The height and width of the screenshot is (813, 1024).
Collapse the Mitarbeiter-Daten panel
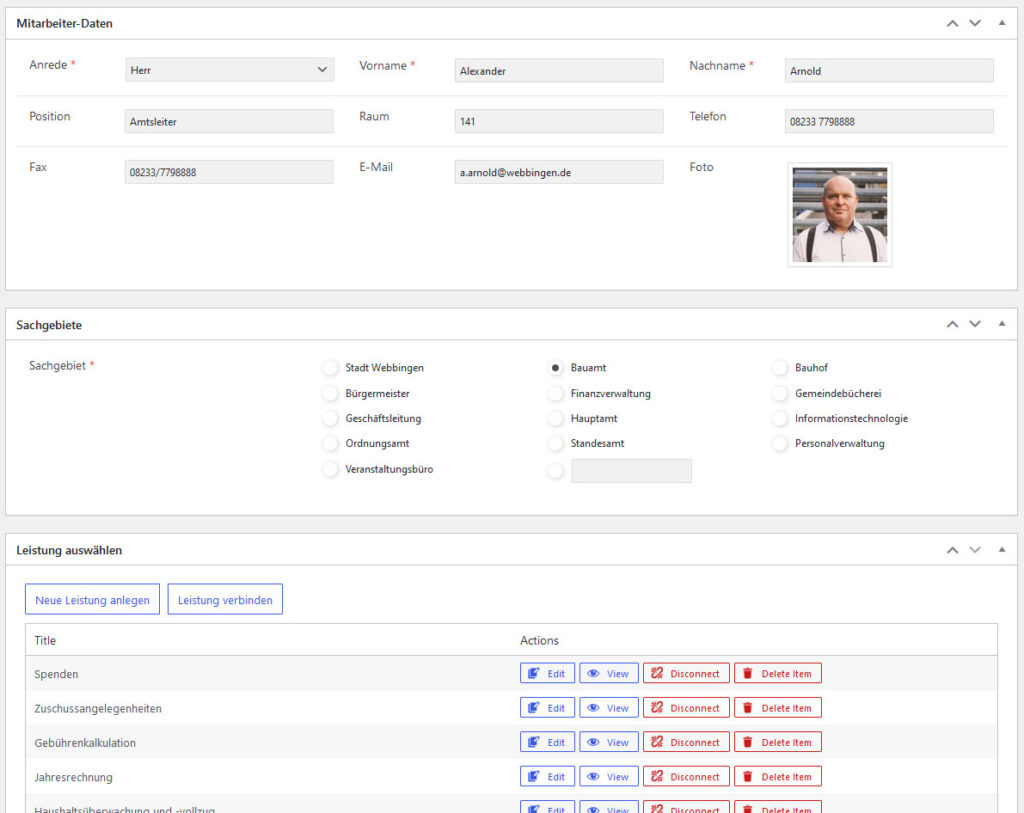(x=1001, y=23)
